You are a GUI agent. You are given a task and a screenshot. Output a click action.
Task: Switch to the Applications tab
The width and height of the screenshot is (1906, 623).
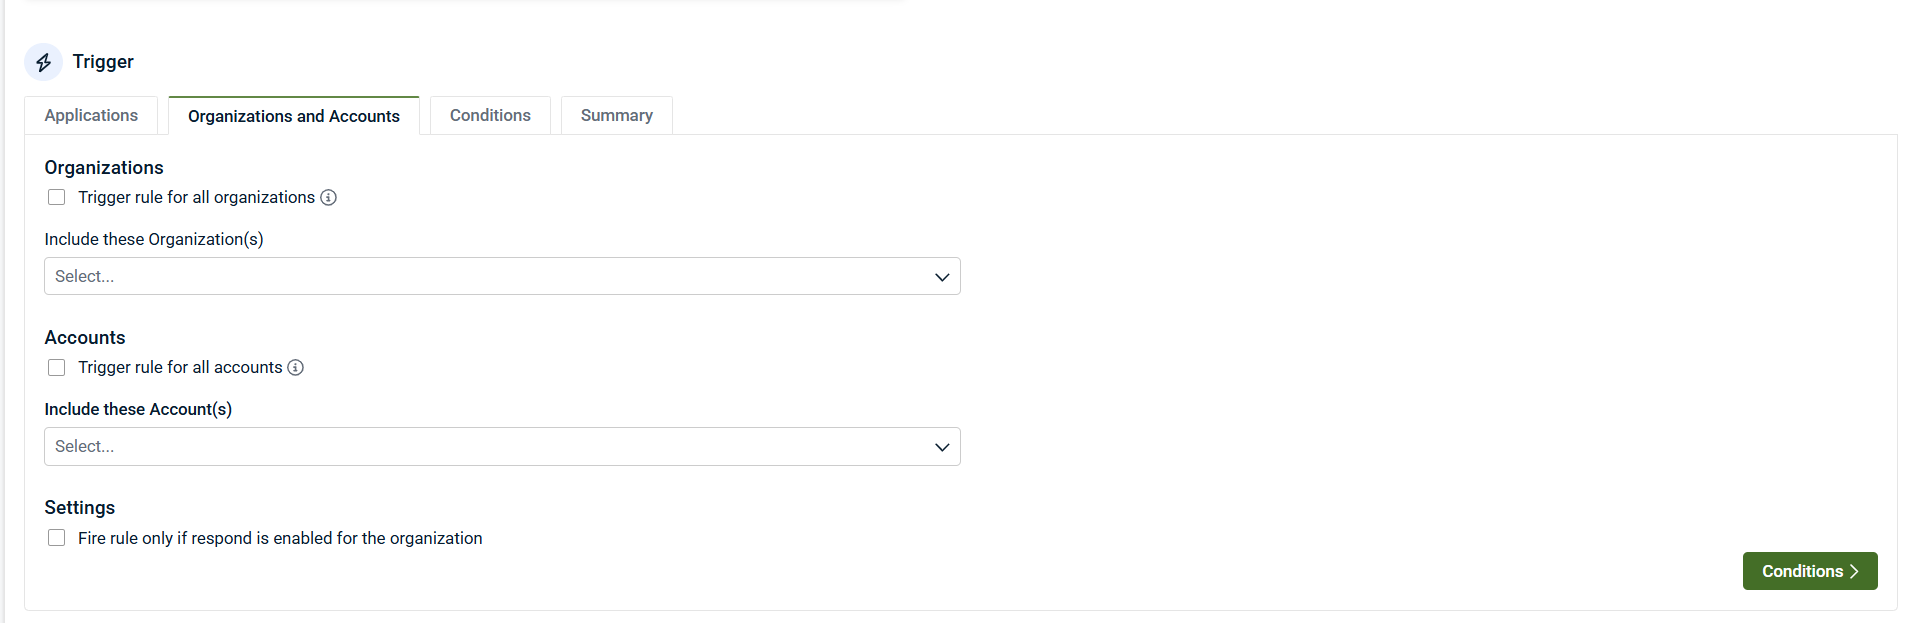coord(91,115)
